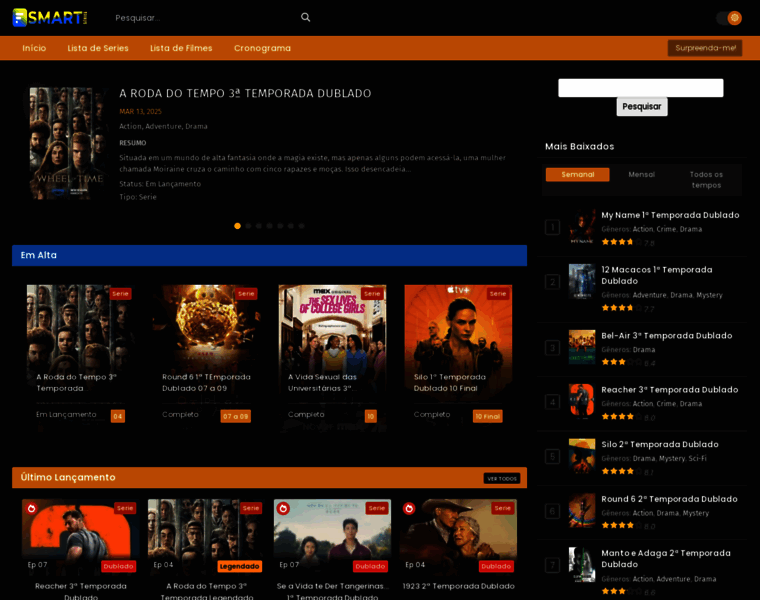Click the sidebar Pesquisar button

click(x=642, y=107)
